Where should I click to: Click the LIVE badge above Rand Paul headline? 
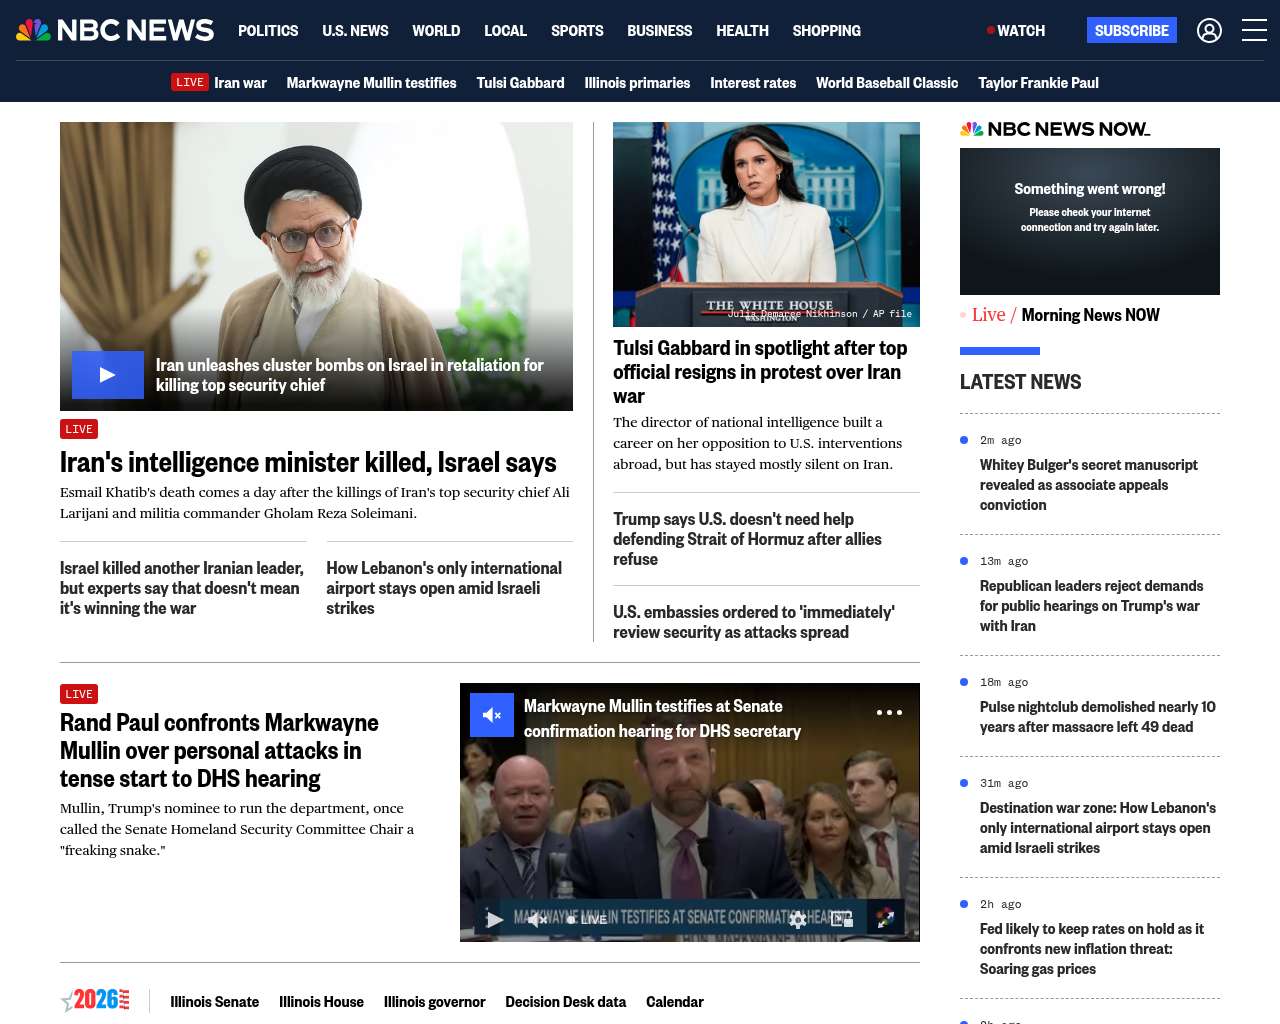pyautogui.click(x=79, y=694)
